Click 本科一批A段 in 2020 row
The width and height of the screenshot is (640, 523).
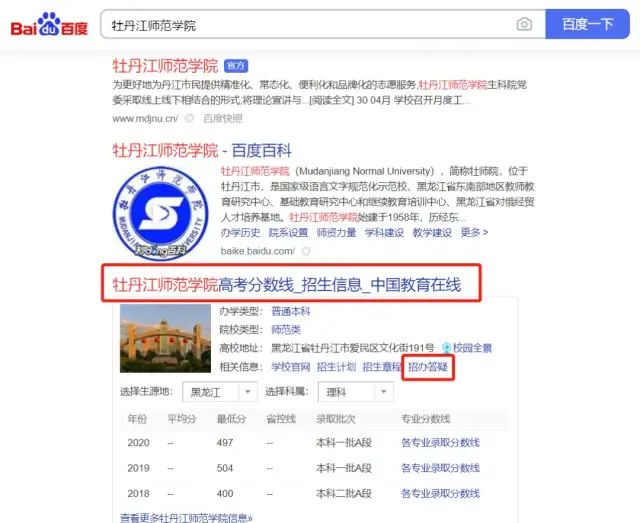(344, 443)
